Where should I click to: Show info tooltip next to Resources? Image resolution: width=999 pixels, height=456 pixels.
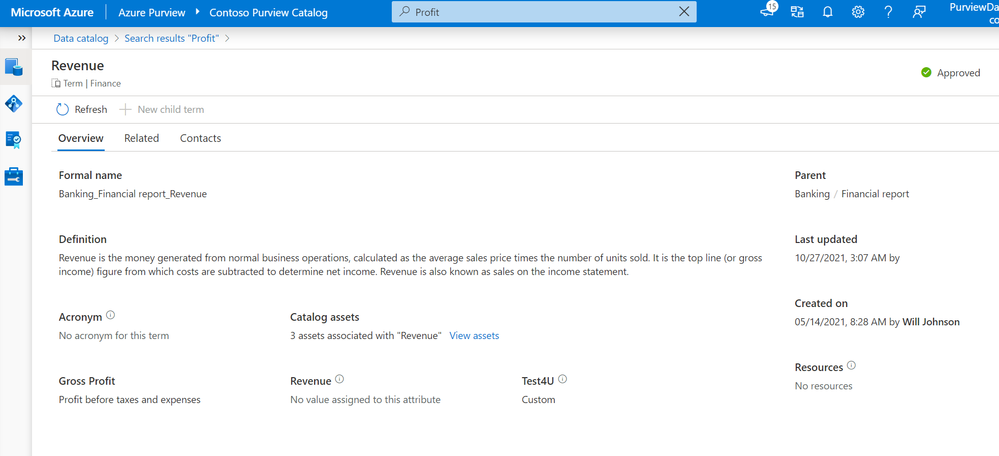pyautogui.click(x=850, y=366)
